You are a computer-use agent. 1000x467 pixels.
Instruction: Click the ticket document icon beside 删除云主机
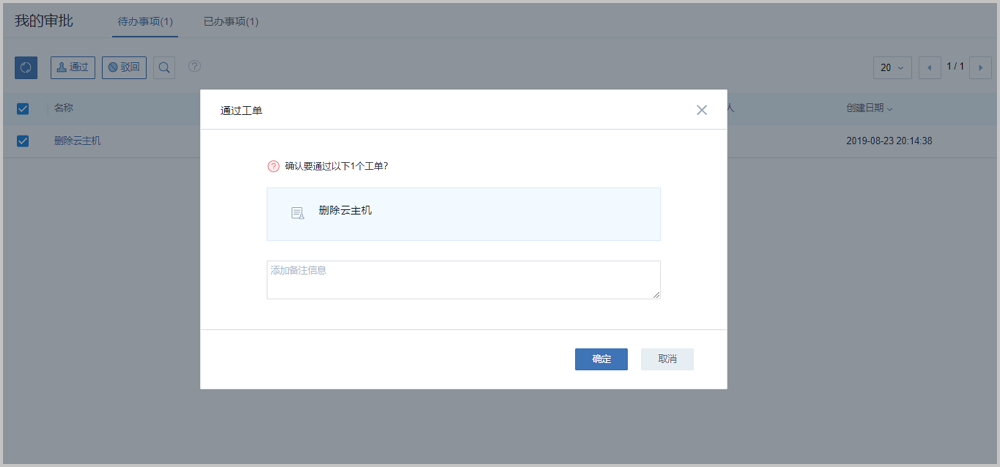[297, 213]
